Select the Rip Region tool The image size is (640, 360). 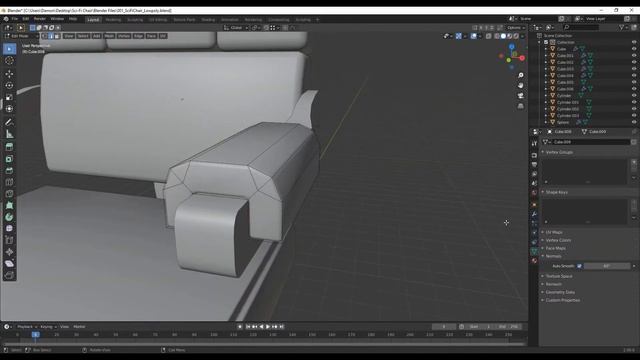pos(9,276)
